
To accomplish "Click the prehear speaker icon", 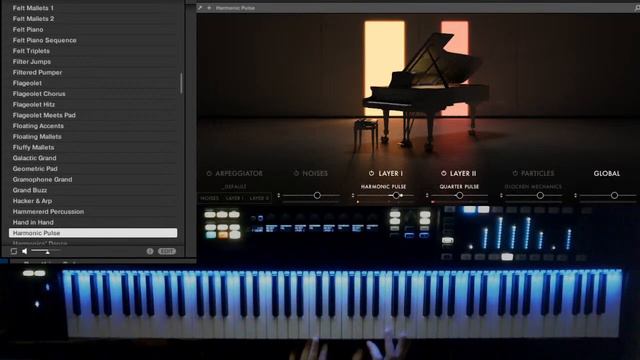I will click(x=24, y=251).
